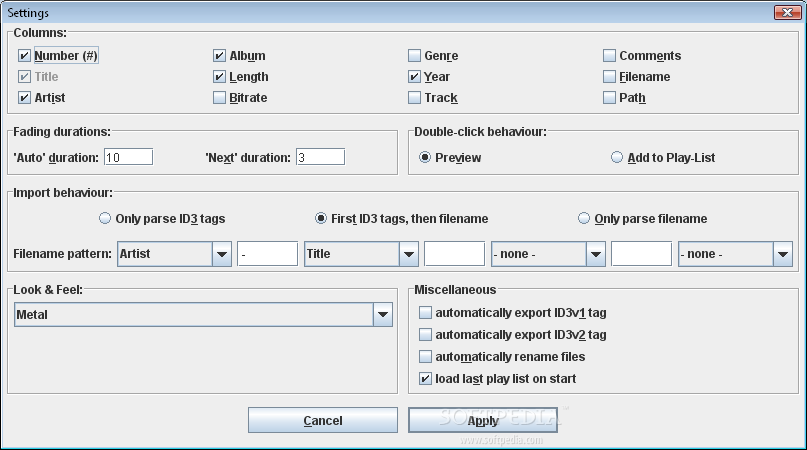Uncheck the Artist column checkbox
807x450 pixels.
(24, 97)
